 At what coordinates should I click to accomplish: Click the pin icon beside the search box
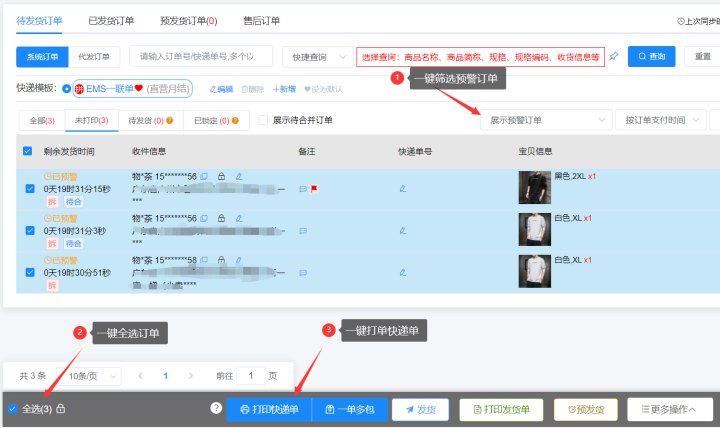[613, 56]
